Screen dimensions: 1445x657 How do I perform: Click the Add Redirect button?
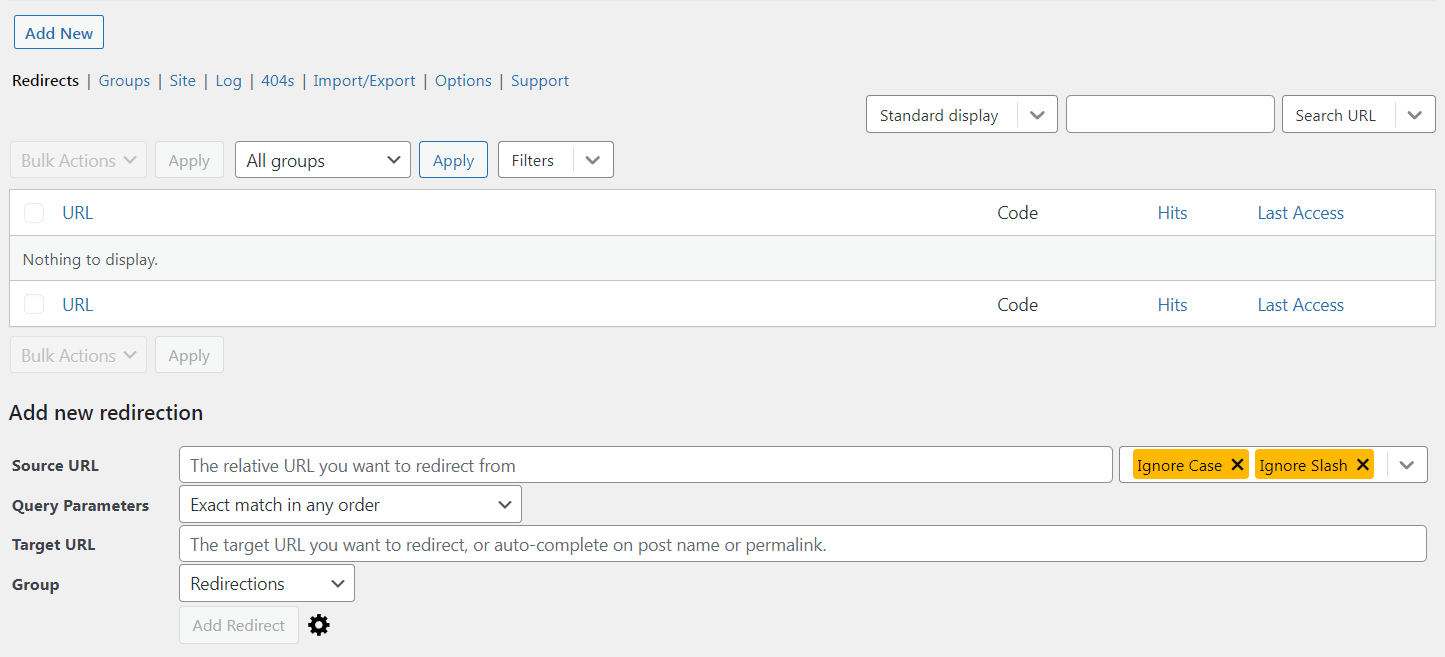[238, 624]
